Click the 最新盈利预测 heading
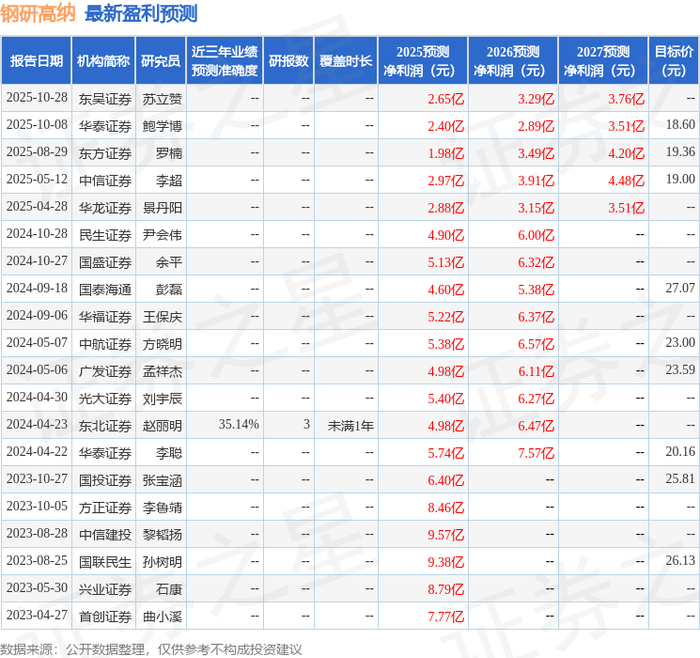 coord(141,13)
